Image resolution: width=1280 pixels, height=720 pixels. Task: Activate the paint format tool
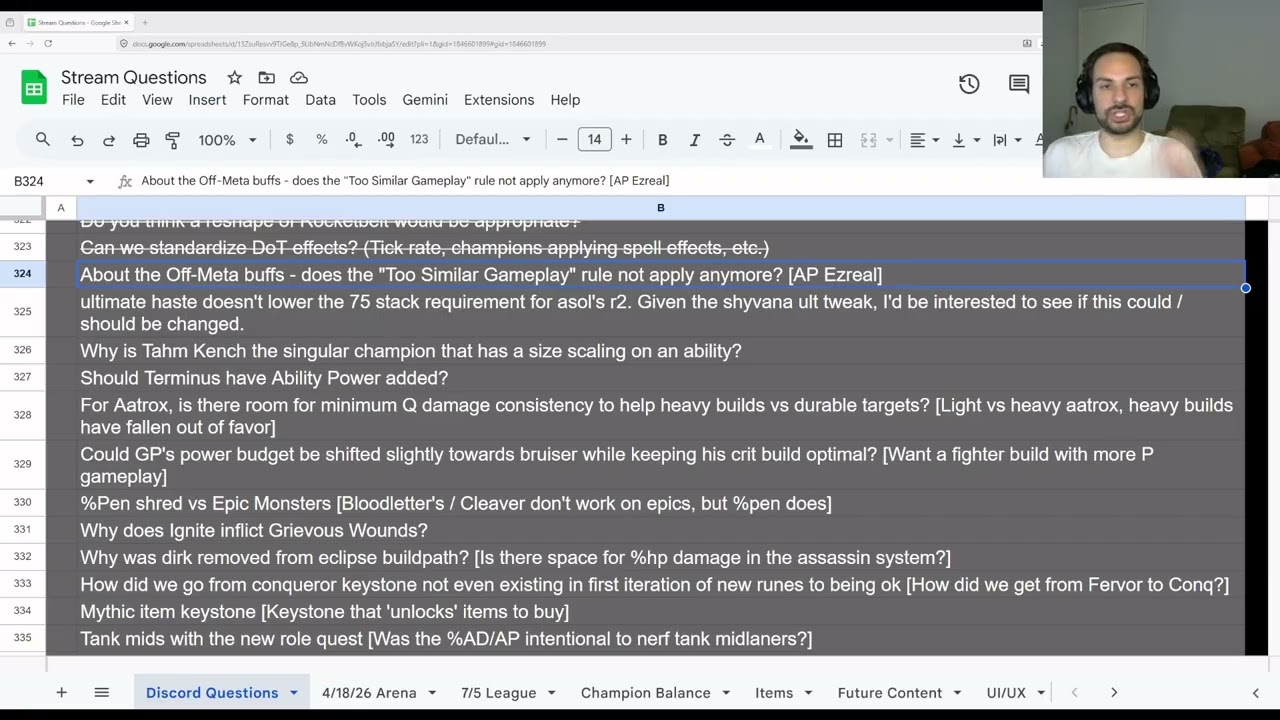tap(173, 140)
